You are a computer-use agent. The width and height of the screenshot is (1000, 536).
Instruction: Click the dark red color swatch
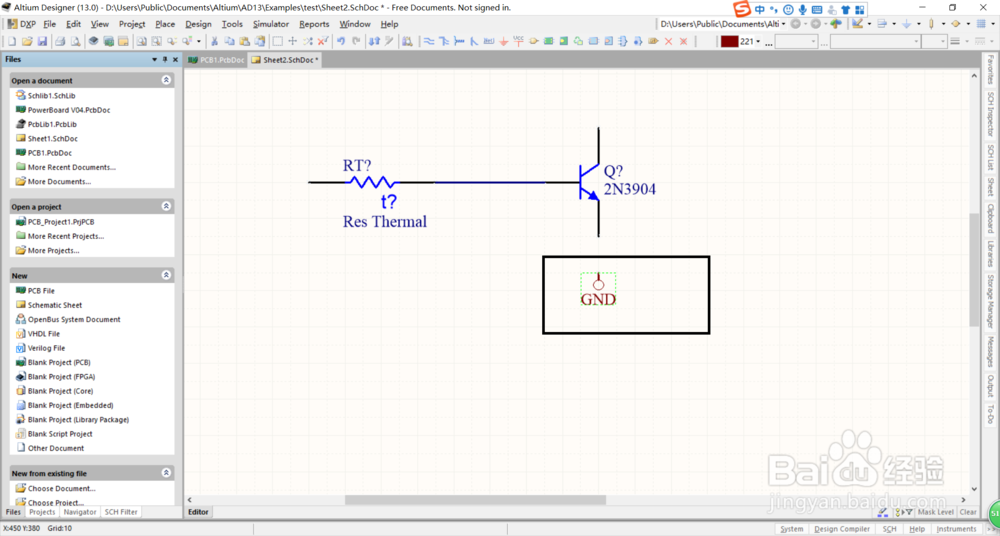(730, 41)
